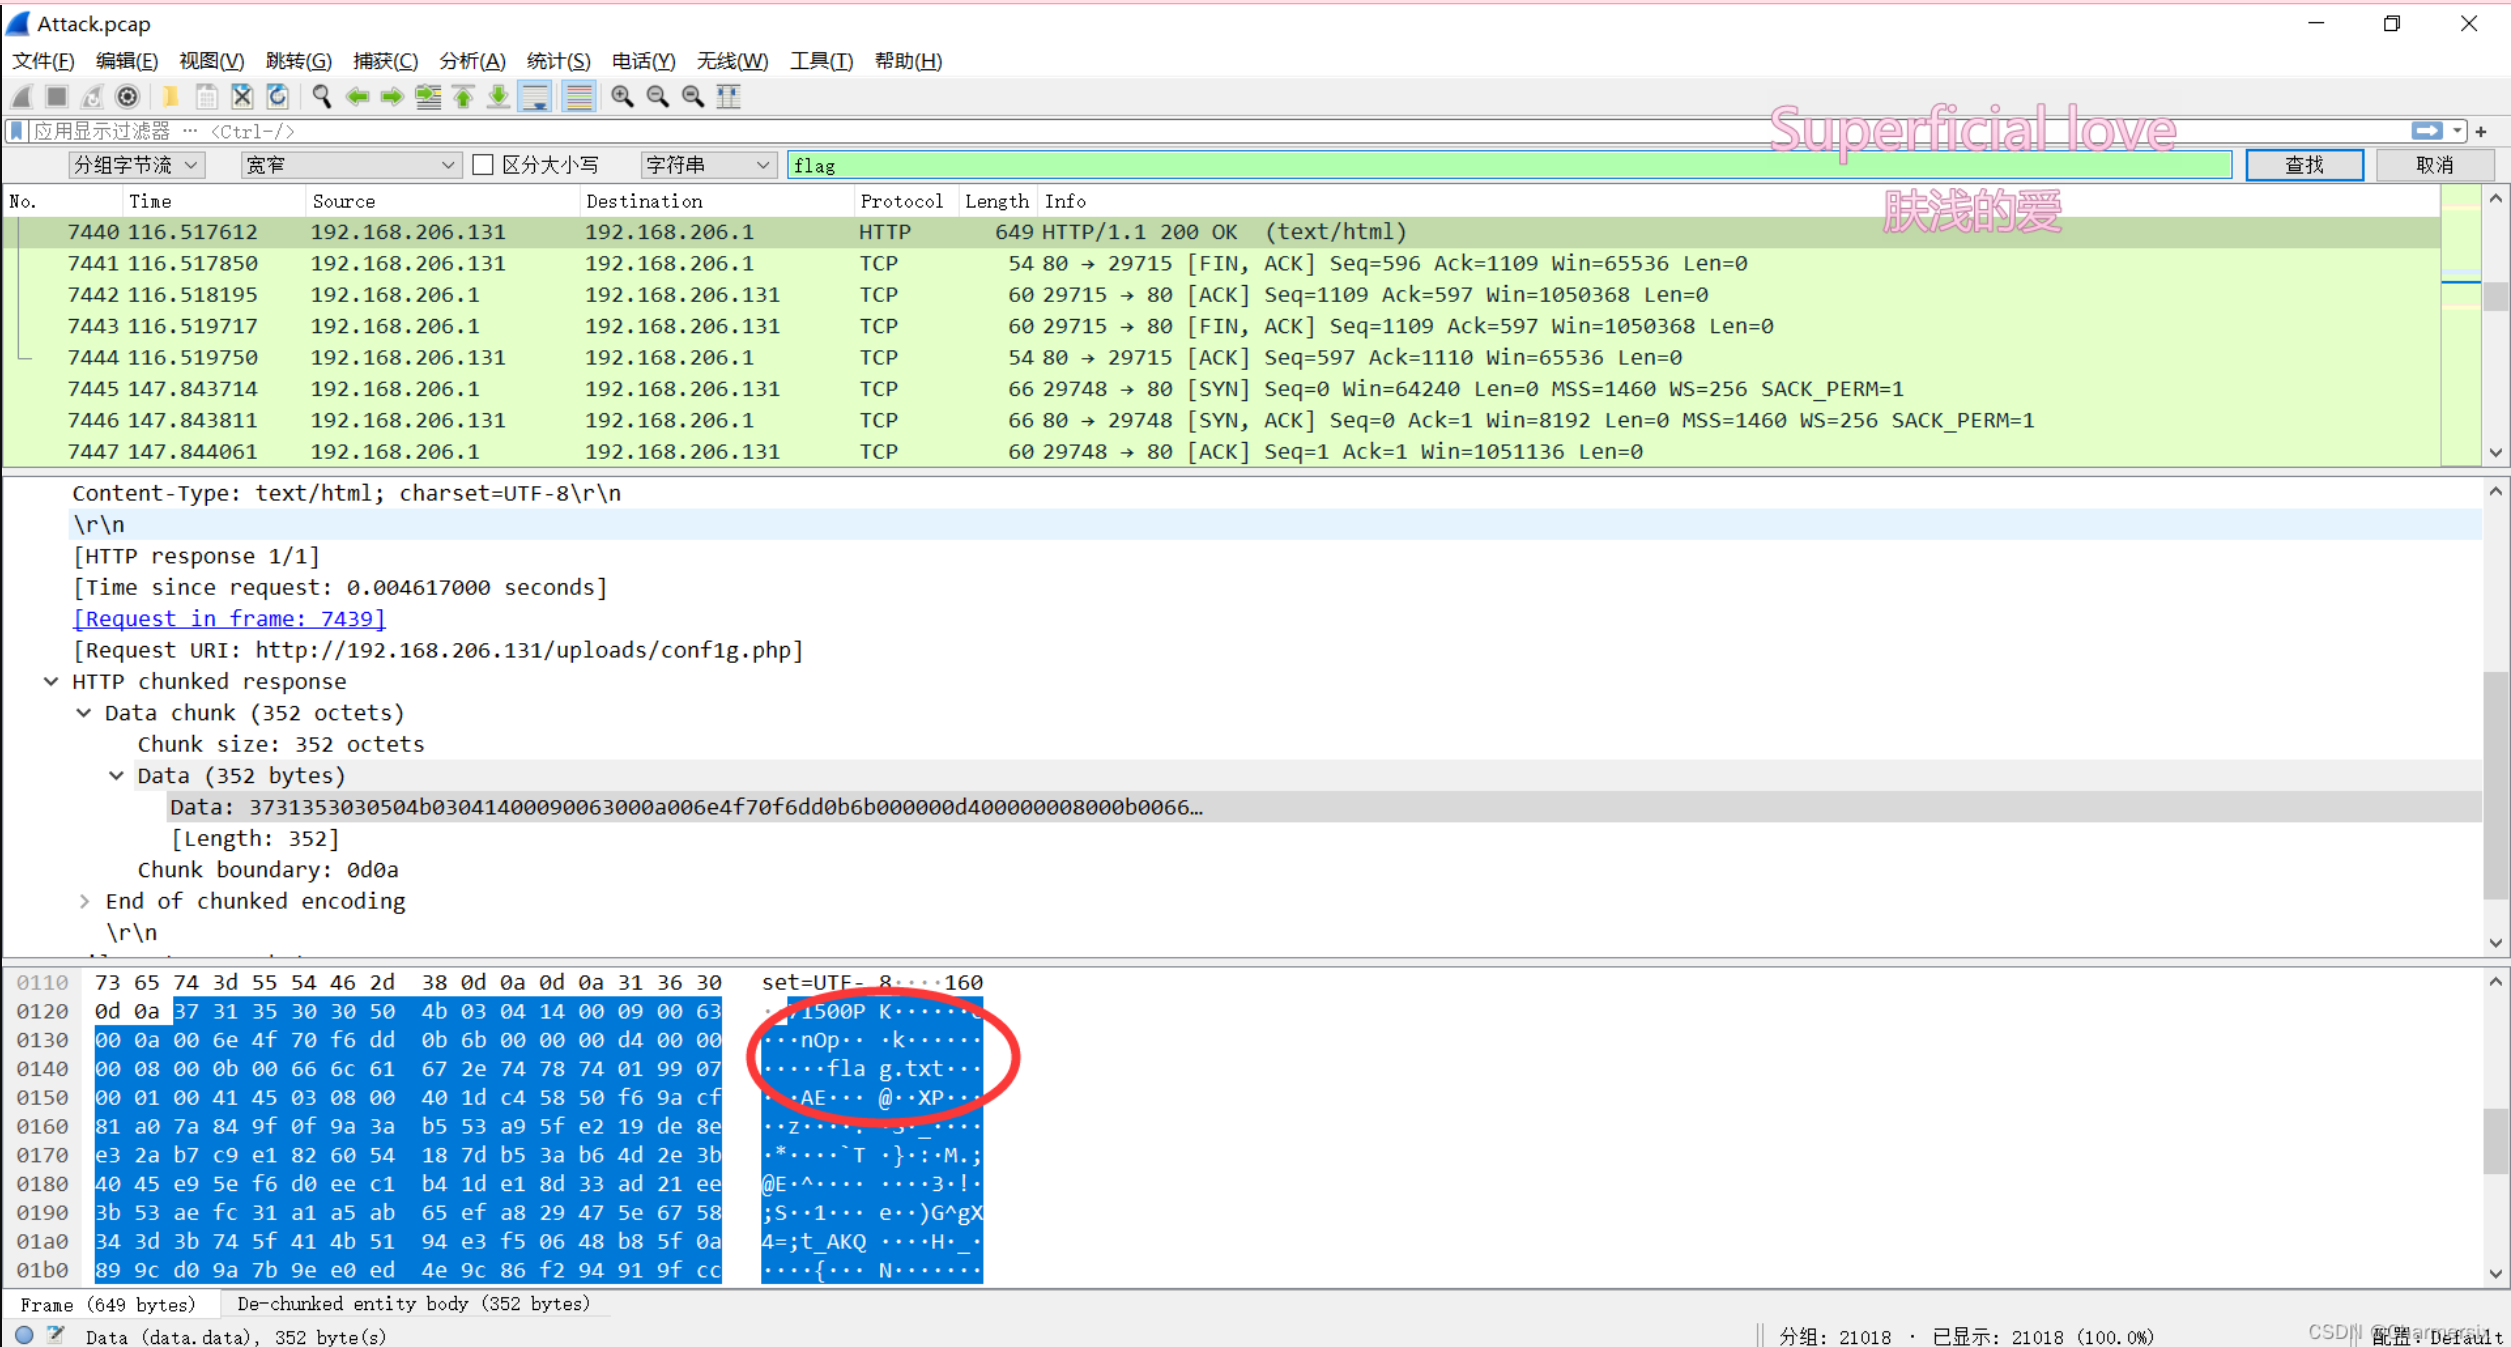Toggle auto-scroll during live capture icon
The image size is (2511, 1347).
pos(536,97)
